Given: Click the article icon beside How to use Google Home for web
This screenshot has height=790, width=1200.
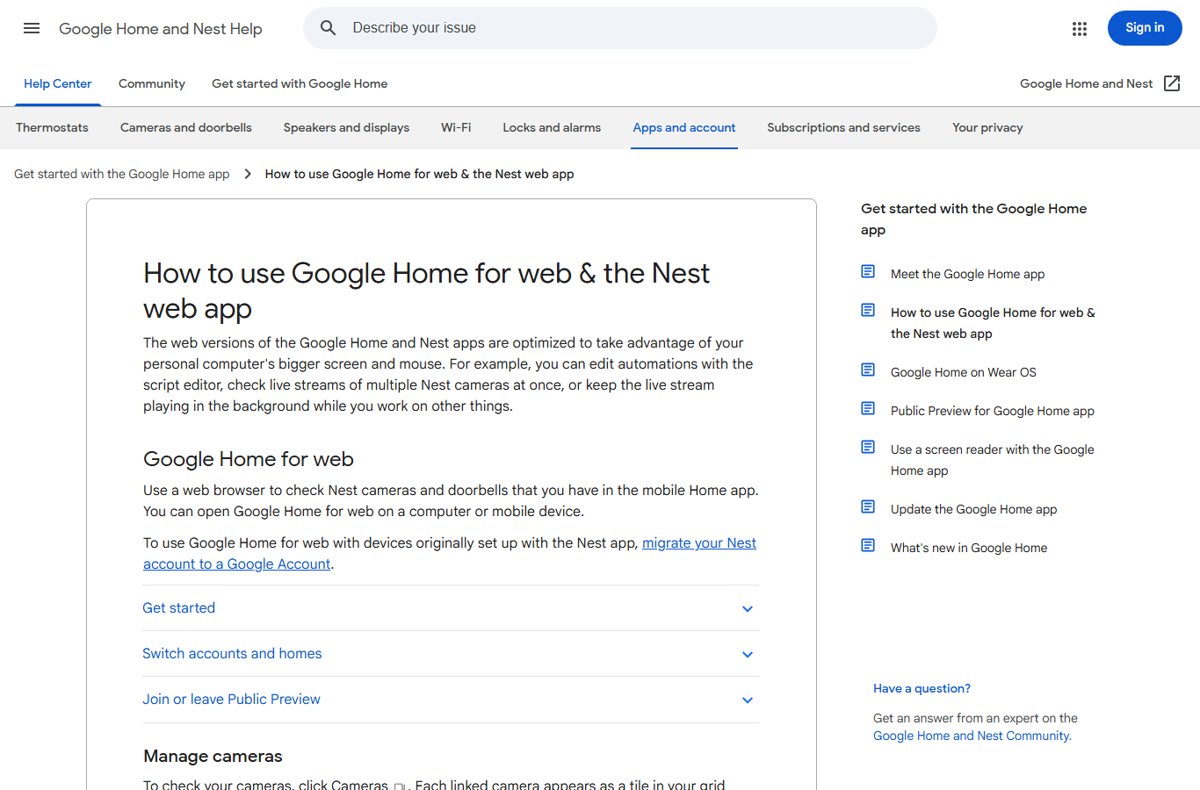Looking at the screenshot, I should 868,310.
